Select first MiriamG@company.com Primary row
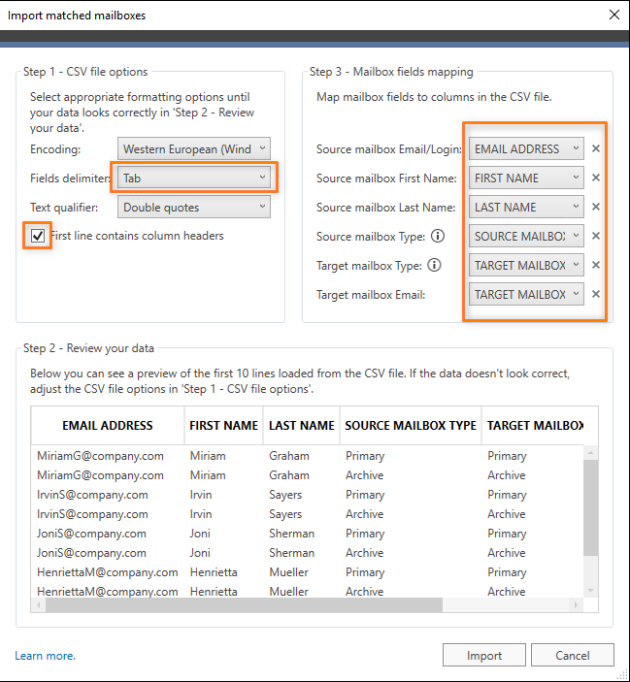Screen dimensions: 630x682 [307, 456]
